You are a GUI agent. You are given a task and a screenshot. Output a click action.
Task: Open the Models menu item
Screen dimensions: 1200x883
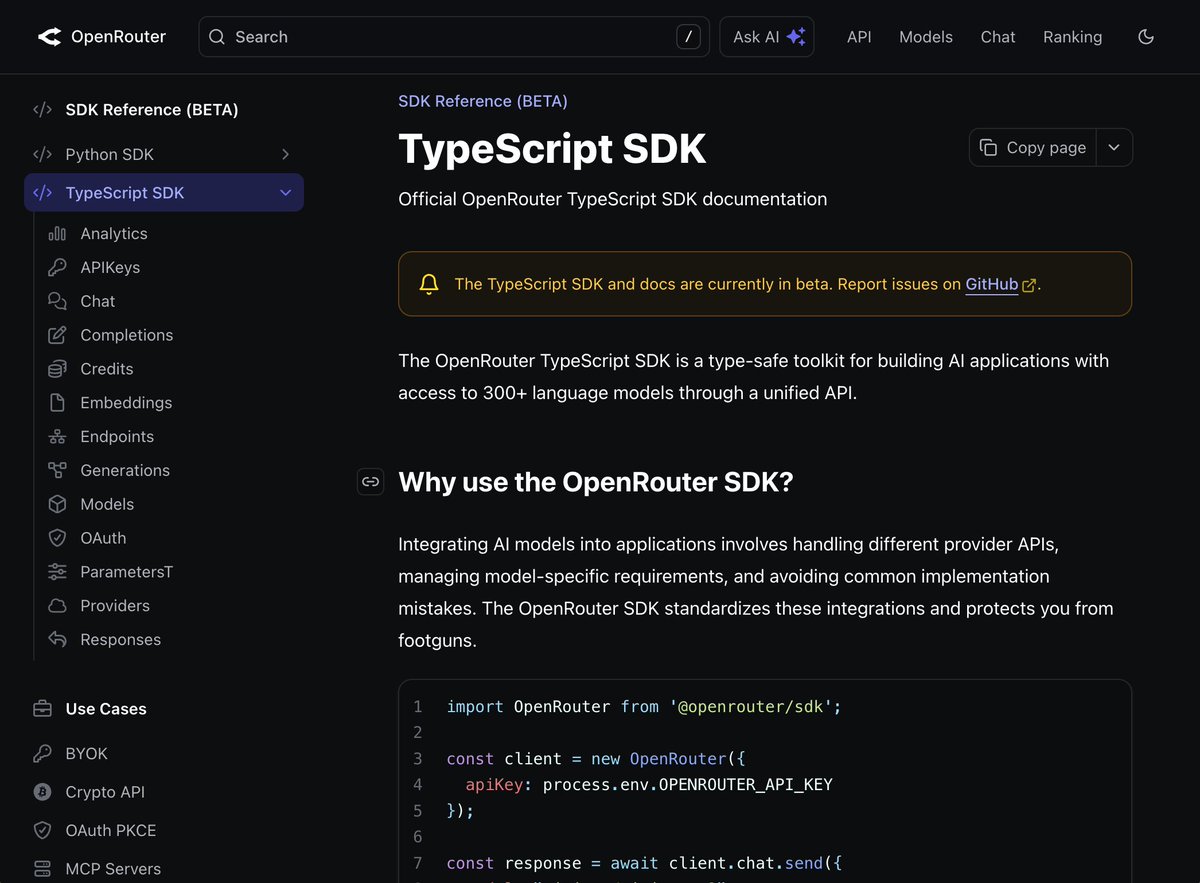(925, 37)
